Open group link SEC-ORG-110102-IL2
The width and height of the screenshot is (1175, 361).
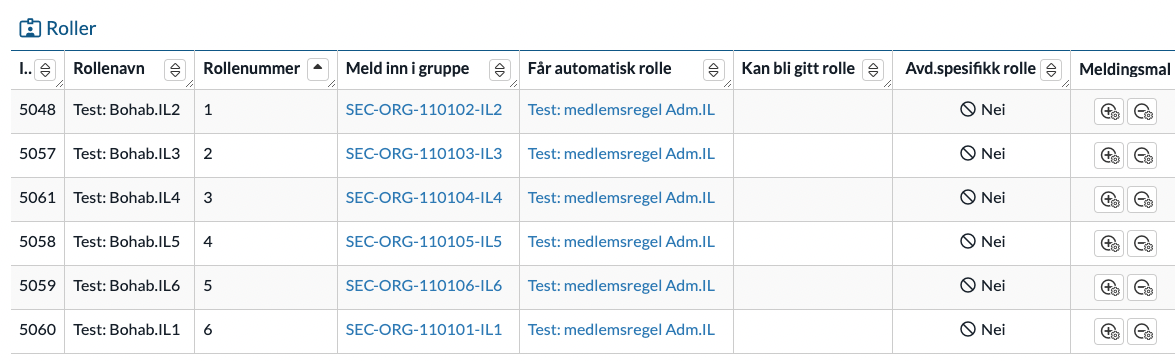(x=423, y=110)
